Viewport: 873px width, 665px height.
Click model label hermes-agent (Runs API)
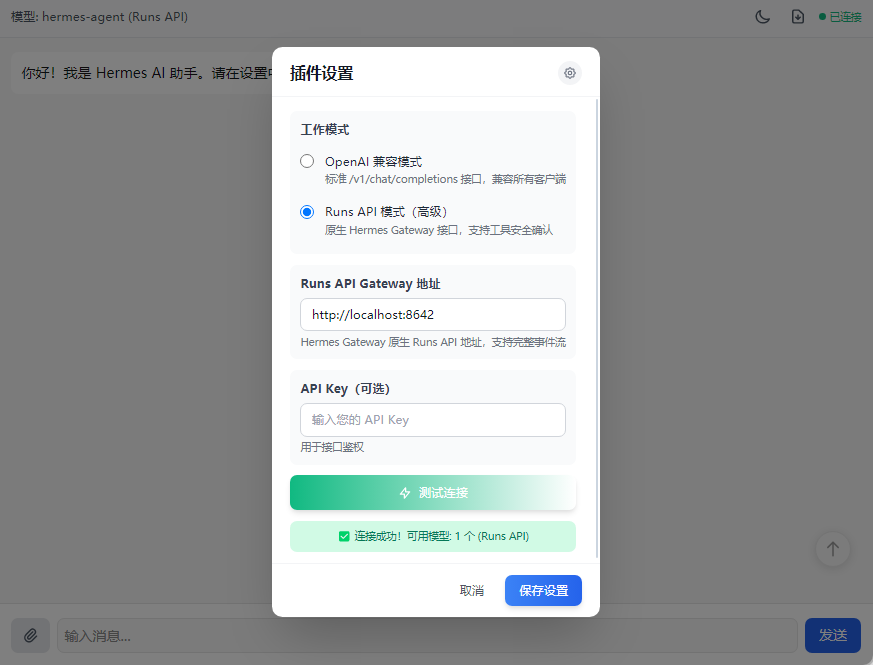coord(100,17)
